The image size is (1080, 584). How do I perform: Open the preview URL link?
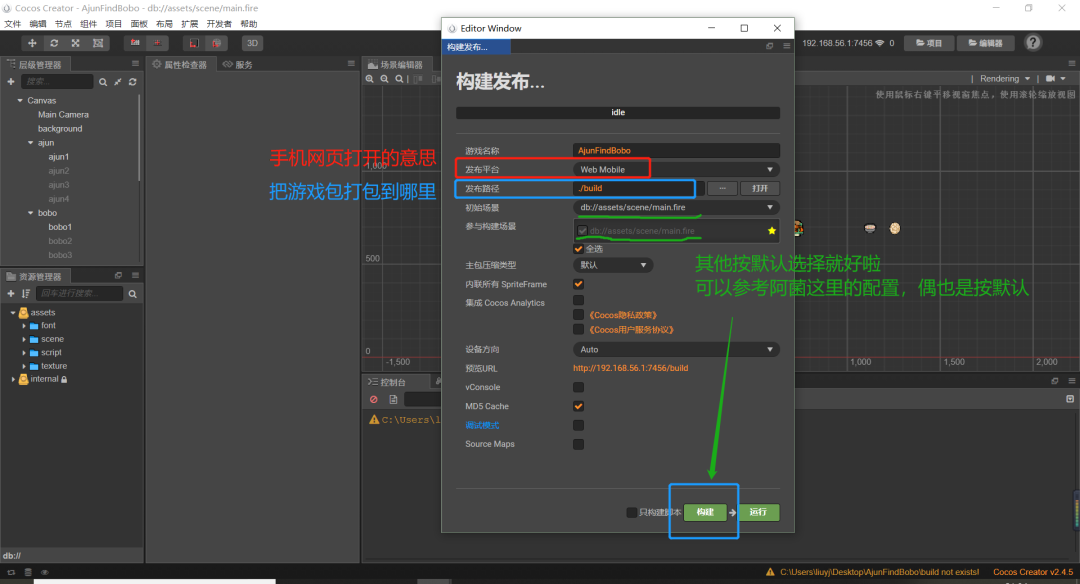(x=630, y=368)
